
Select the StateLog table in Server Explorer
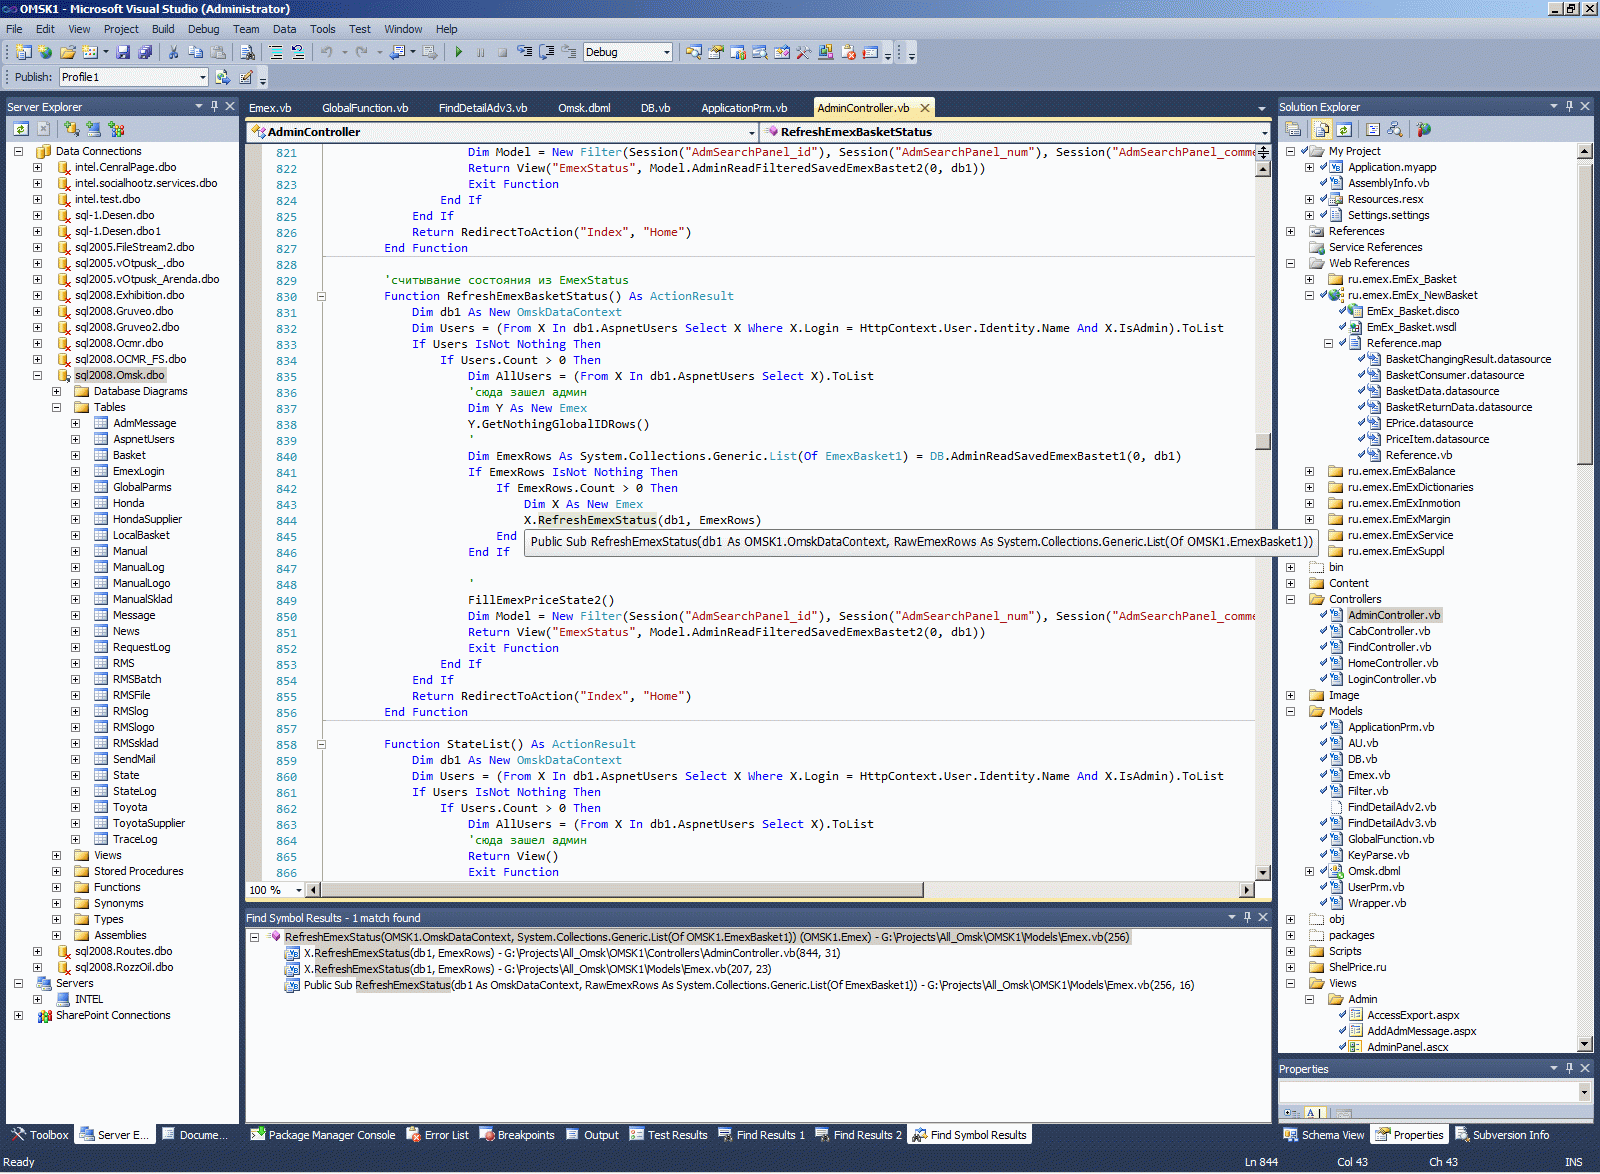tap(134, 791)
